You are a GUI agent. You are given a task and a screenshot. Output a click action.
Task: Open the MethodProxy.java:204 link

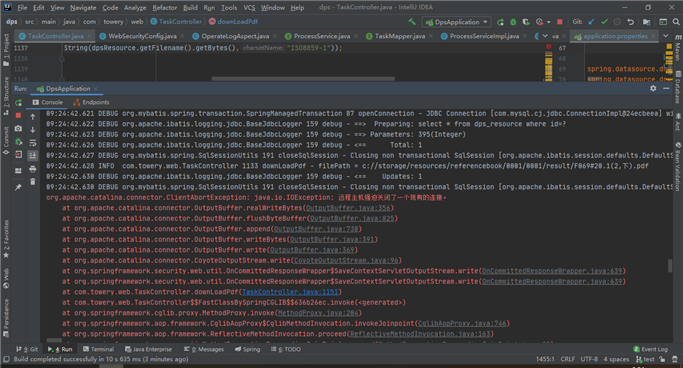318,313
